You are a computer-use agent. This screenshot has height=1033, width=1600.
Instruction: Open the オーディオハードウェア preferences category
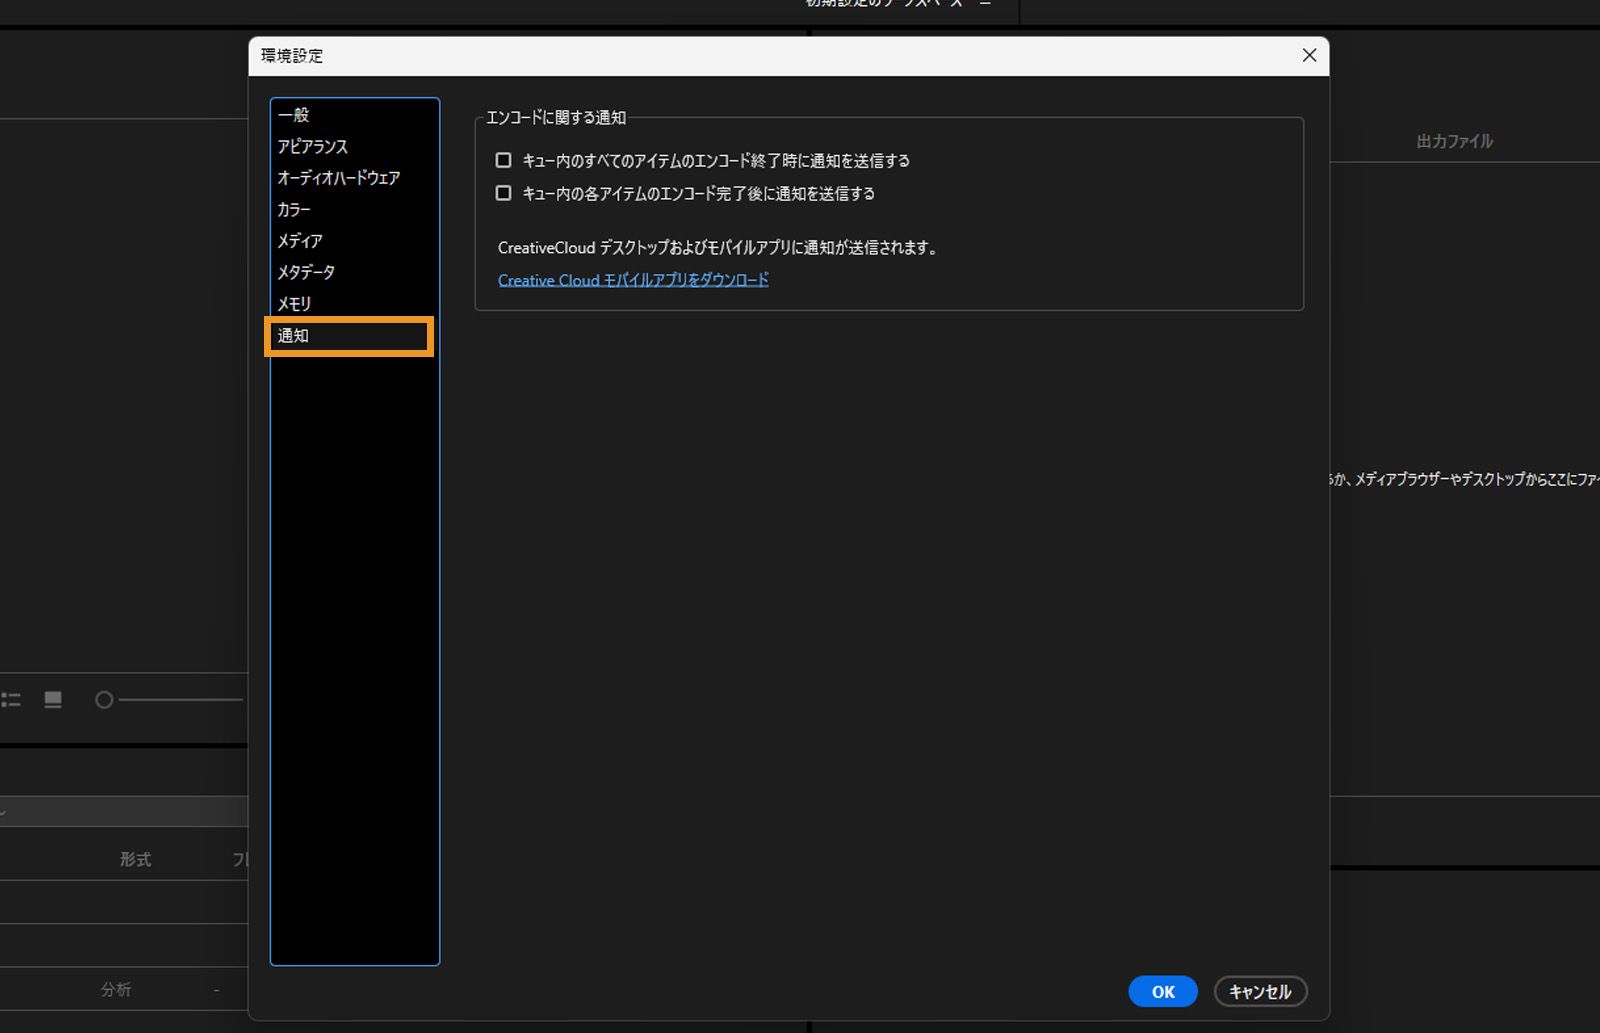tap(339, 178)
